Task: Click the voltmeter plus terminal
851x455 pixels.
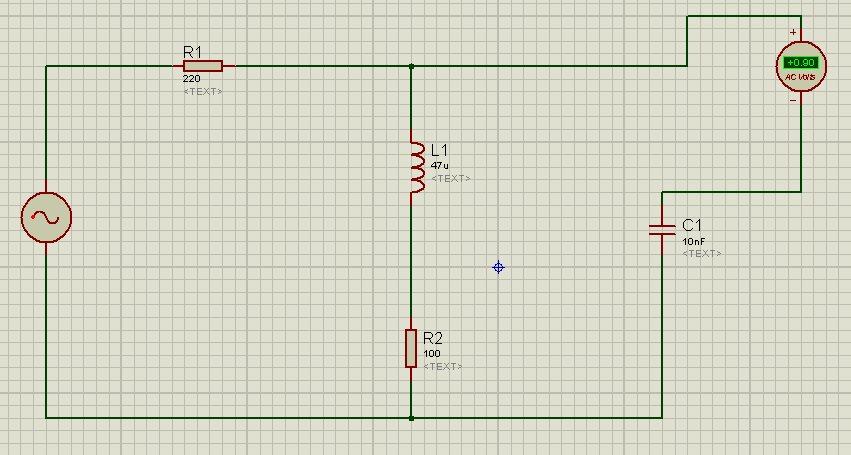Action: click(793, 33)
